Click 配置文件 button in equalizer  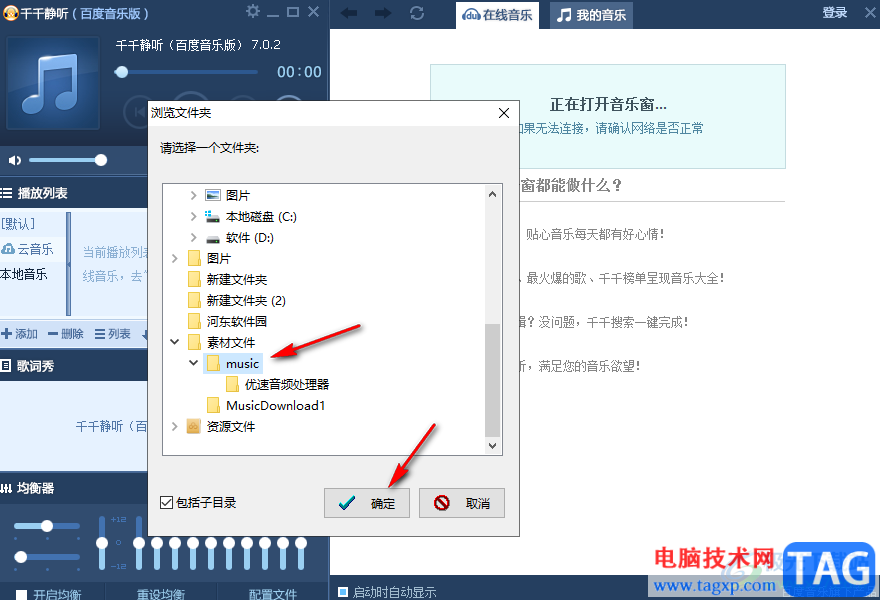(273, 594)
